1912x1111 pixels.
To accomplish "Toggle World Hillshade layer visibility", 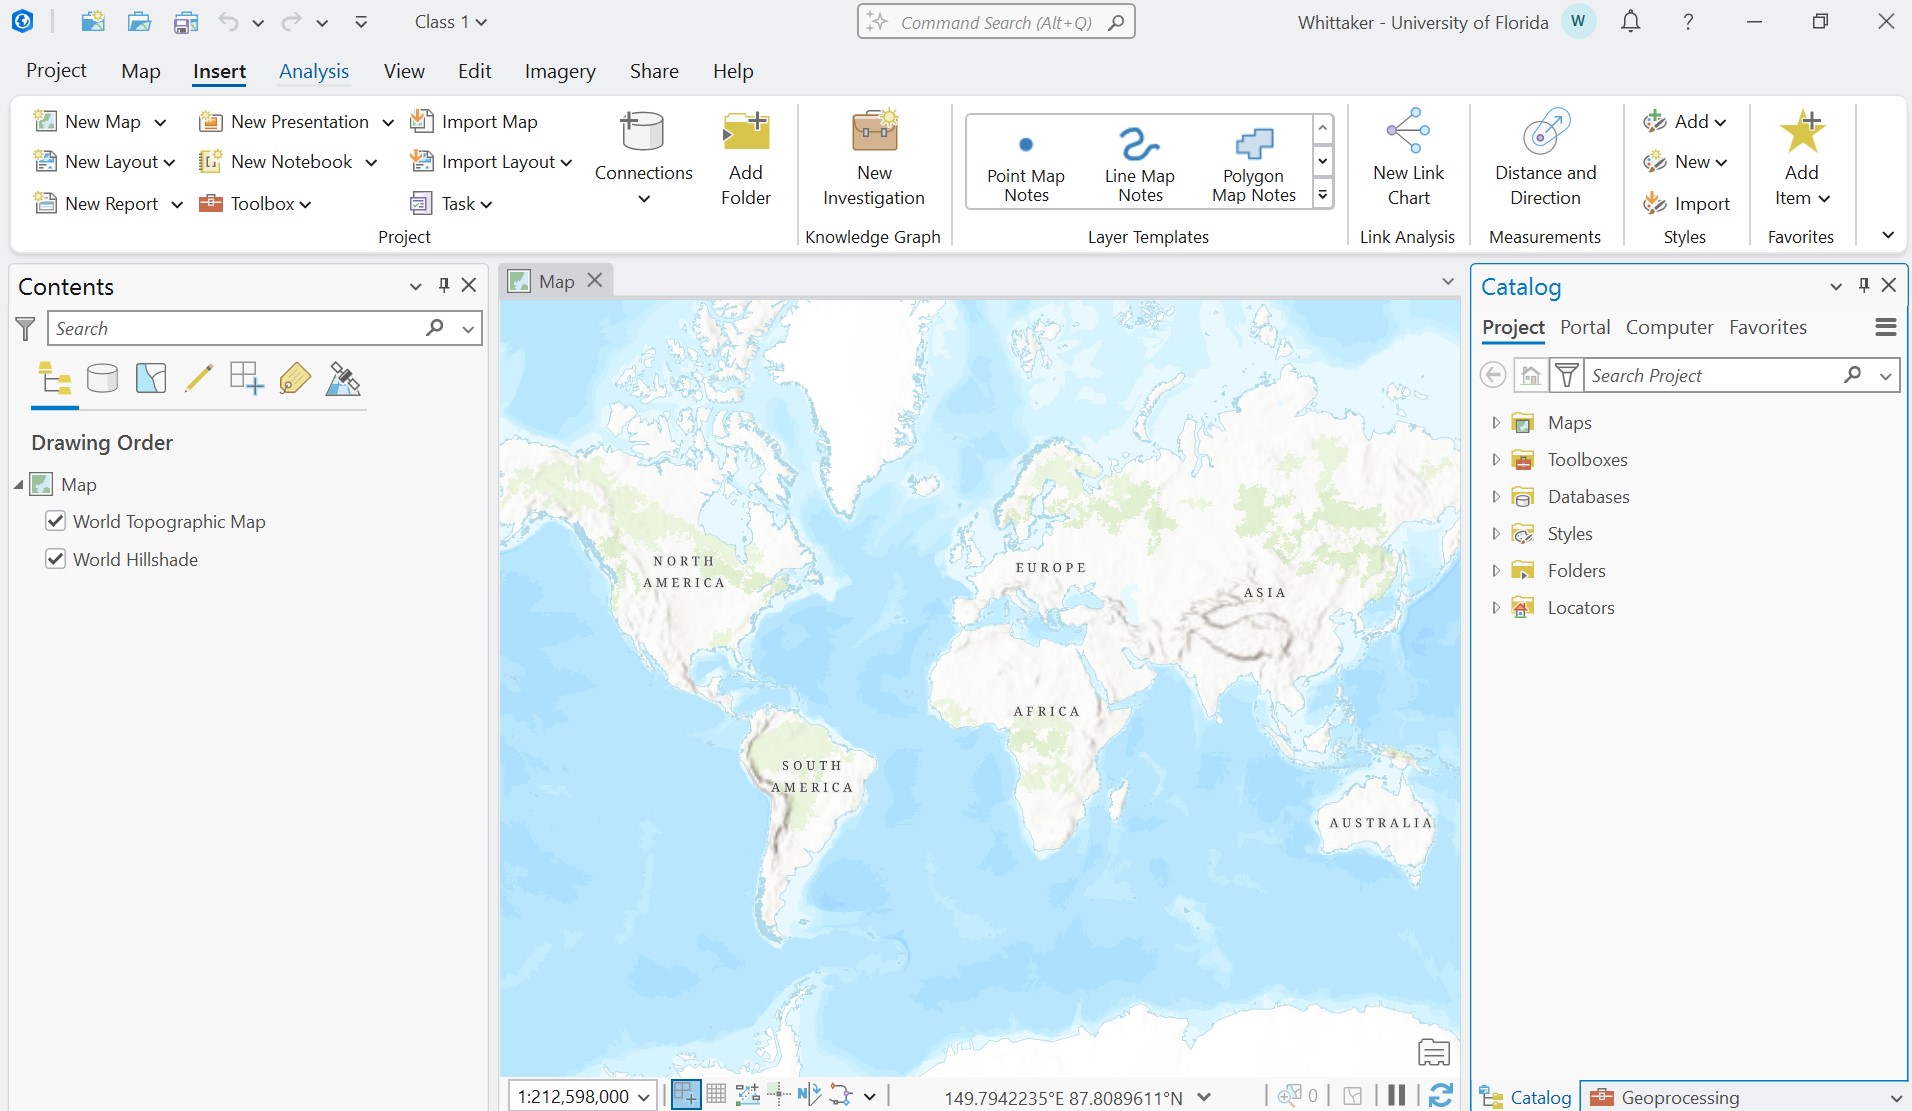I will [x=56, y=559].
